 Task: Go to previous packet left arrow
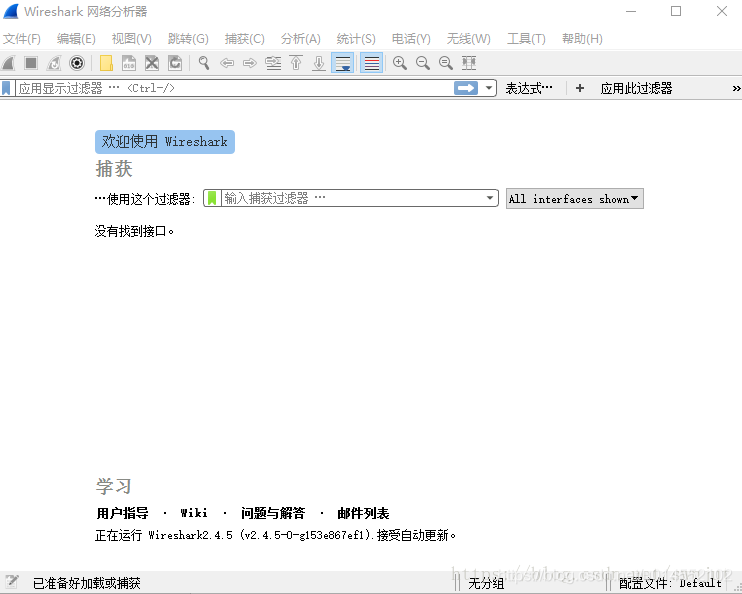(x=227, y=63)
